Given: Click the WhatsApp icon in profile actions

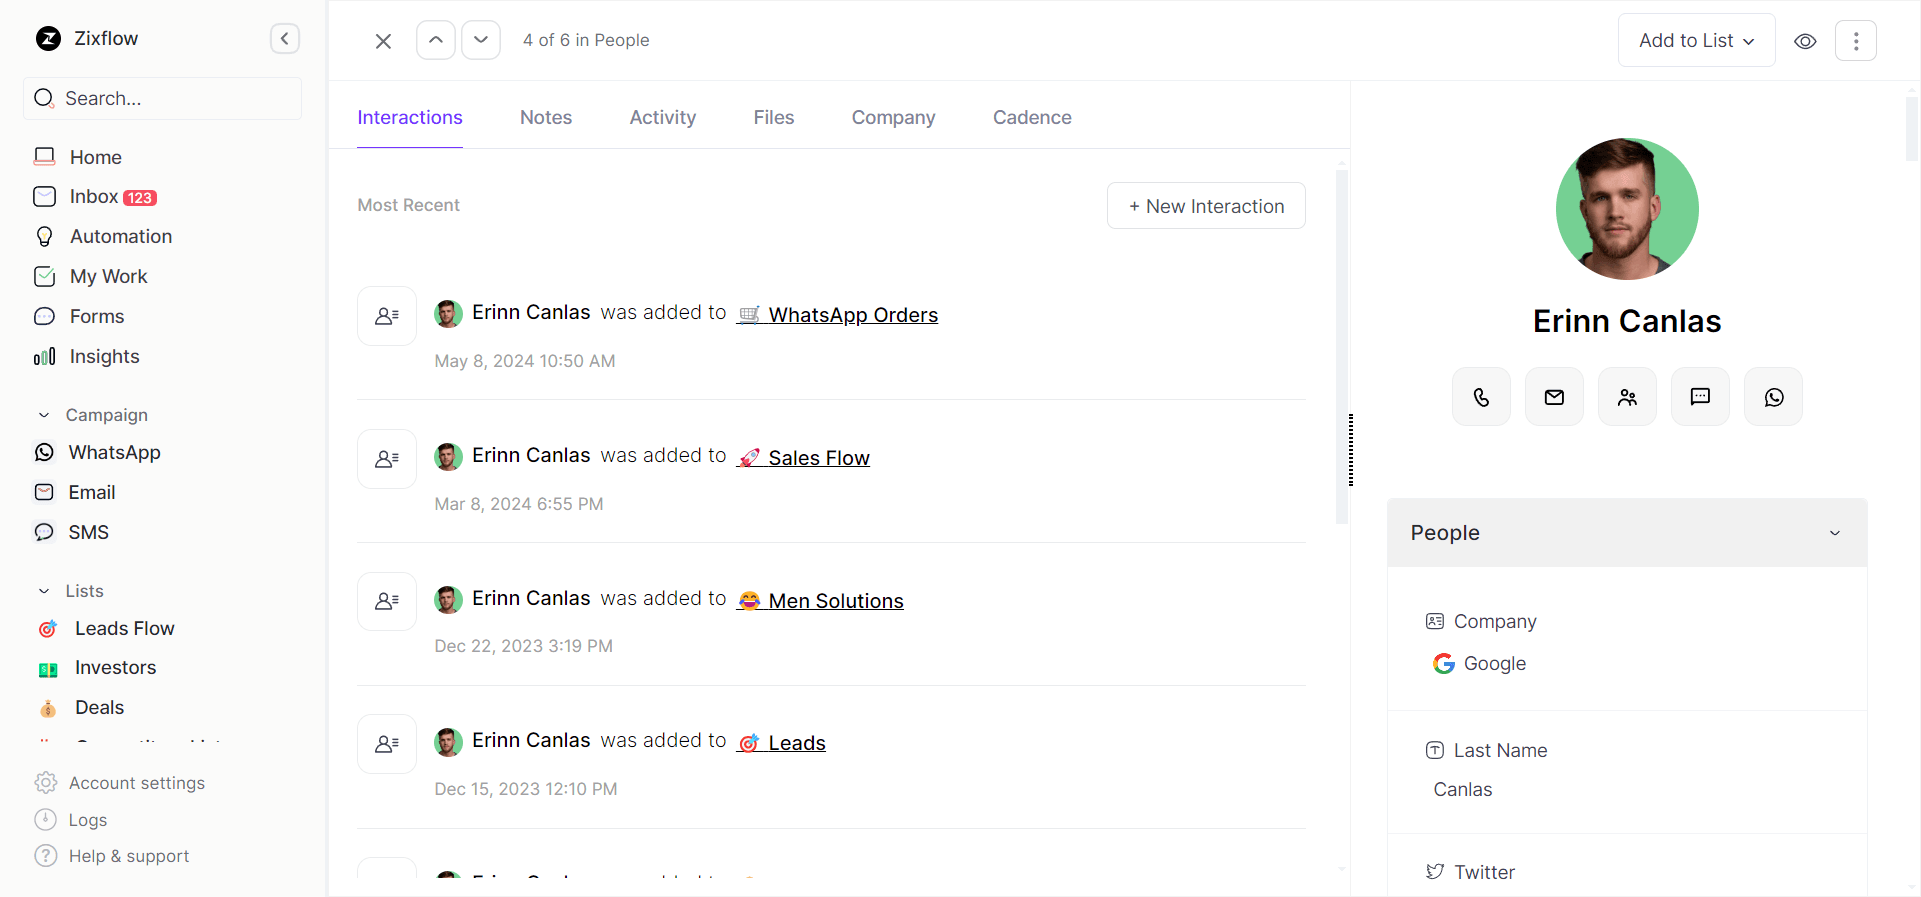Looking at the screenshot, I should tap(1773, 397).
